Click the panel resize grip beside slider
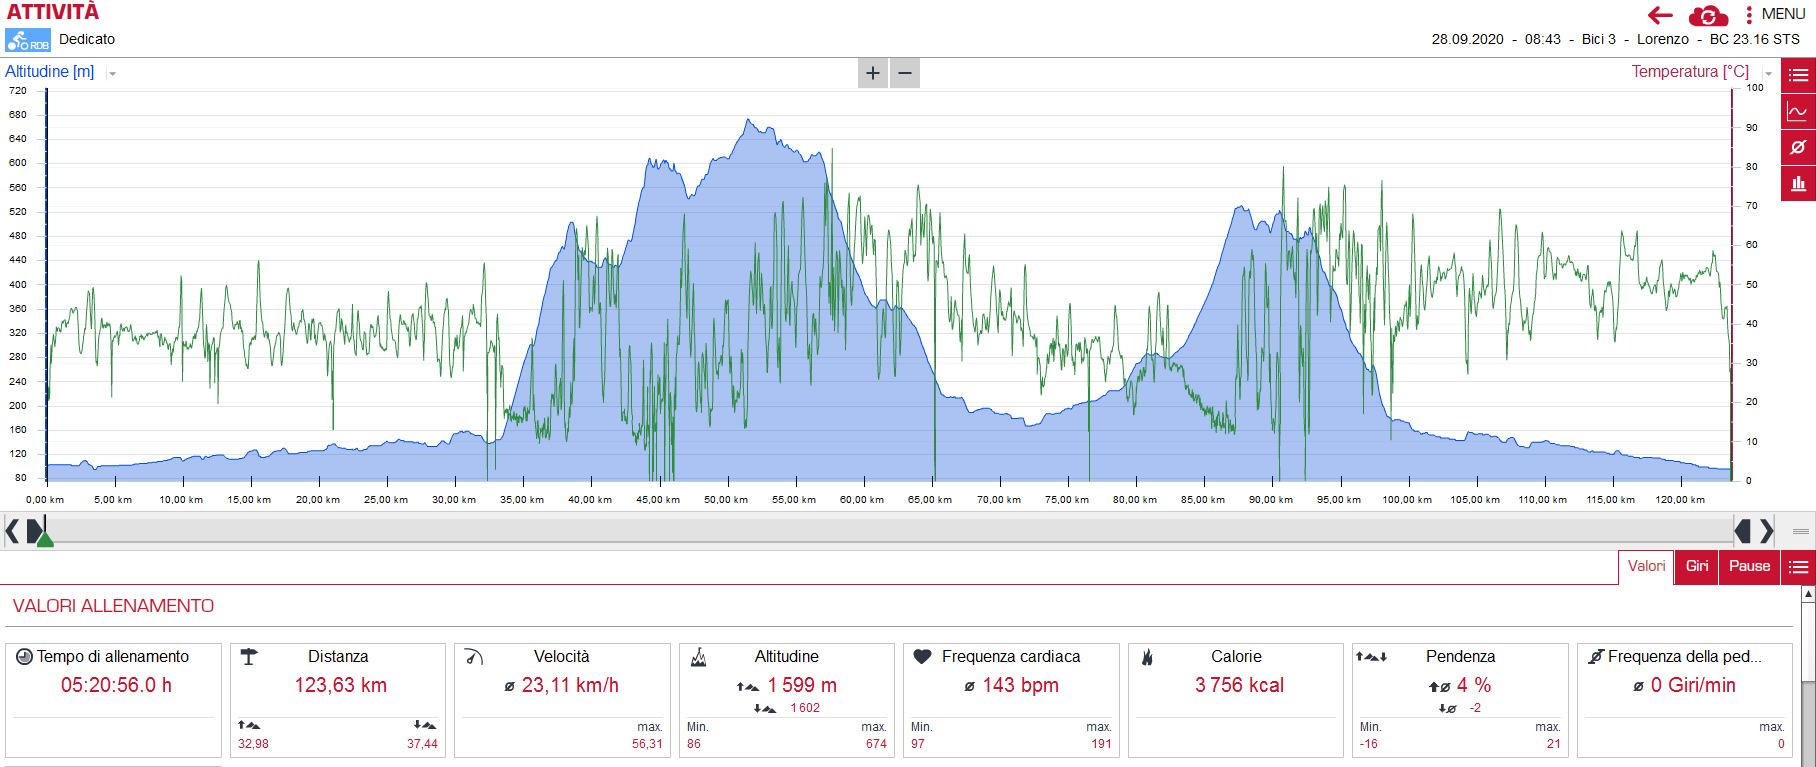This screenshot has height=767, width=1816. pyautogui.click(x=1801, y=531)
